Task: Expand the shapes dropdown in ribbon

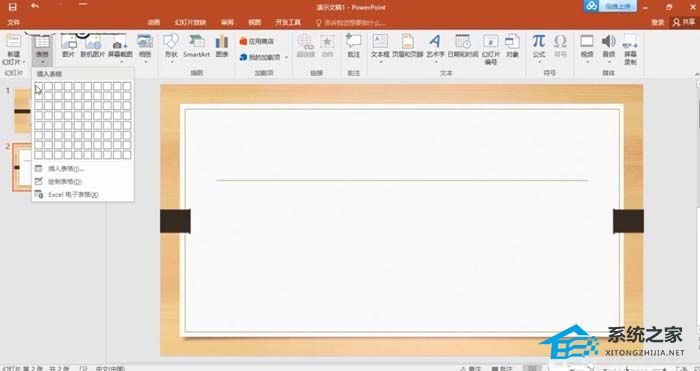Action: tap(172, 62)
